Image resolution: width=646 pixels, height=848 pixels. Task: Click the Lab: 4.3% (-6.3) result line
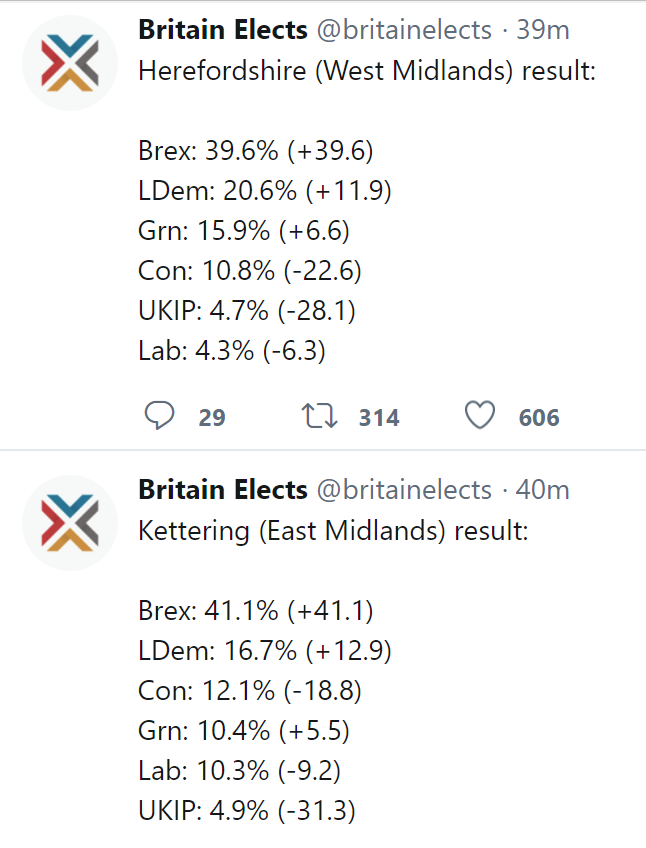tap(232, 351)
